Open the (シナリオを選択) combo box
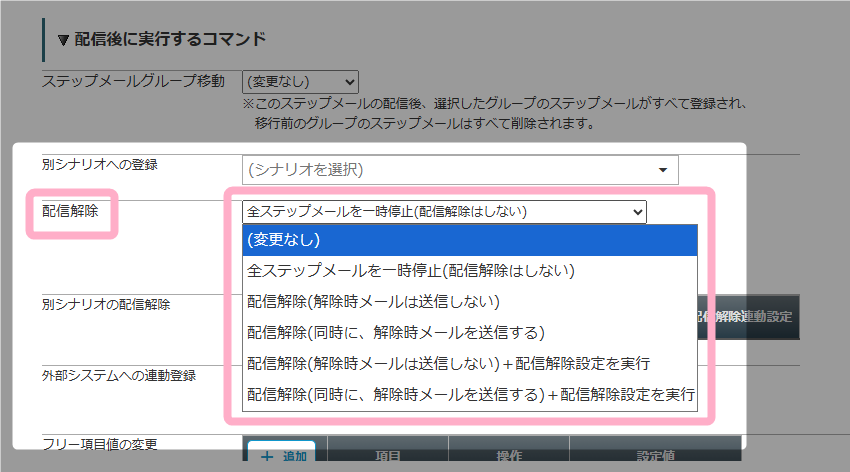Viewport: 850px width, 472px height. tap(460, 169)
